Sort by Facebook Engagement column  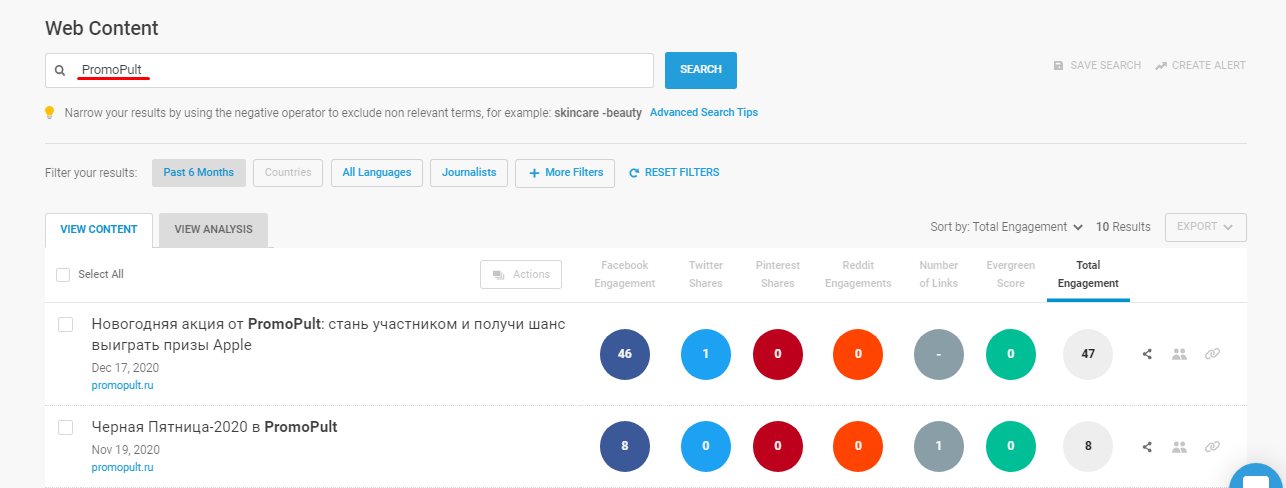click(x=625, y=274)
